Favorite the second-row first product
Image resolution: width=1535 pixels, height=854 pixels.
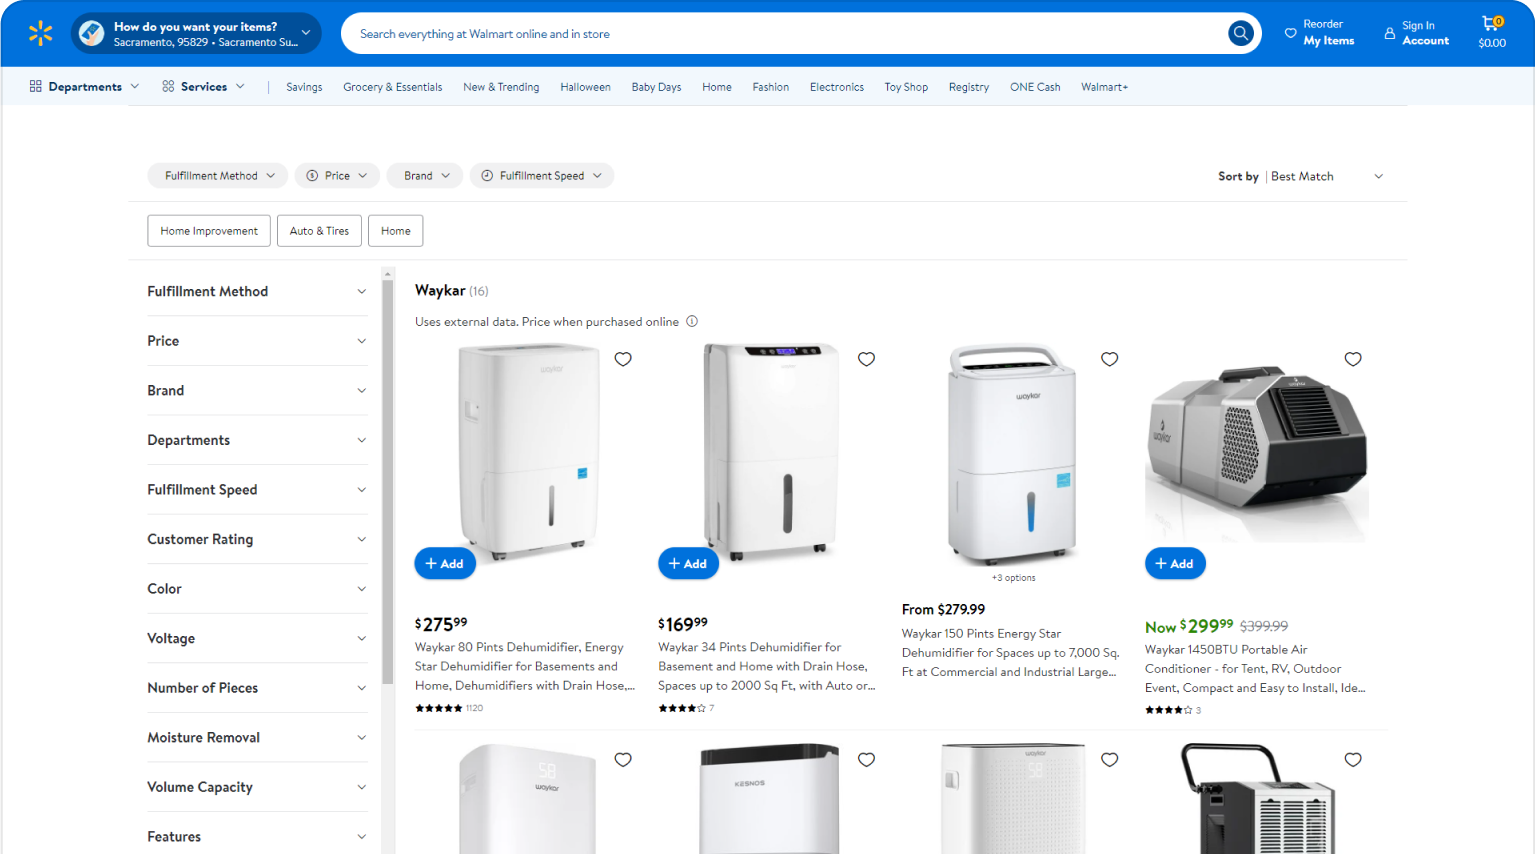click(x=623, y=760)
